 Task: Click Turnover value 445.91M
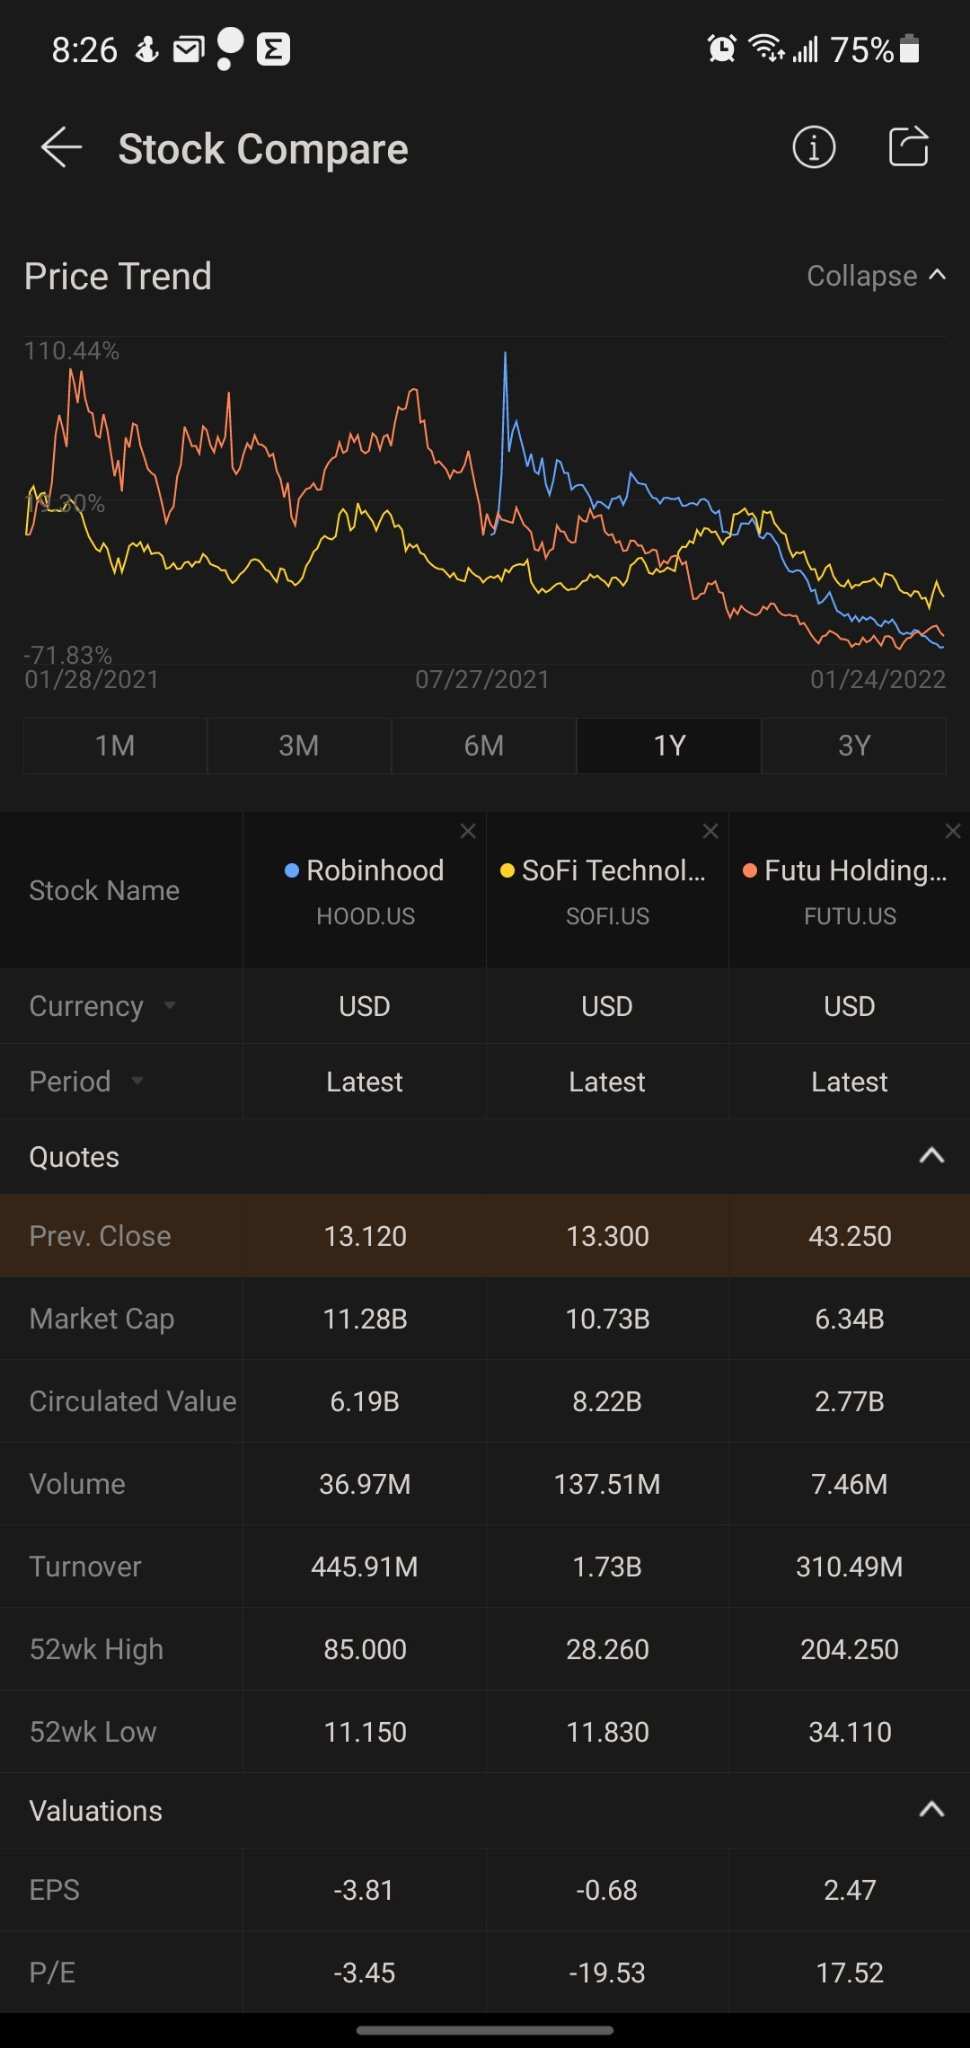[365, 1566]
